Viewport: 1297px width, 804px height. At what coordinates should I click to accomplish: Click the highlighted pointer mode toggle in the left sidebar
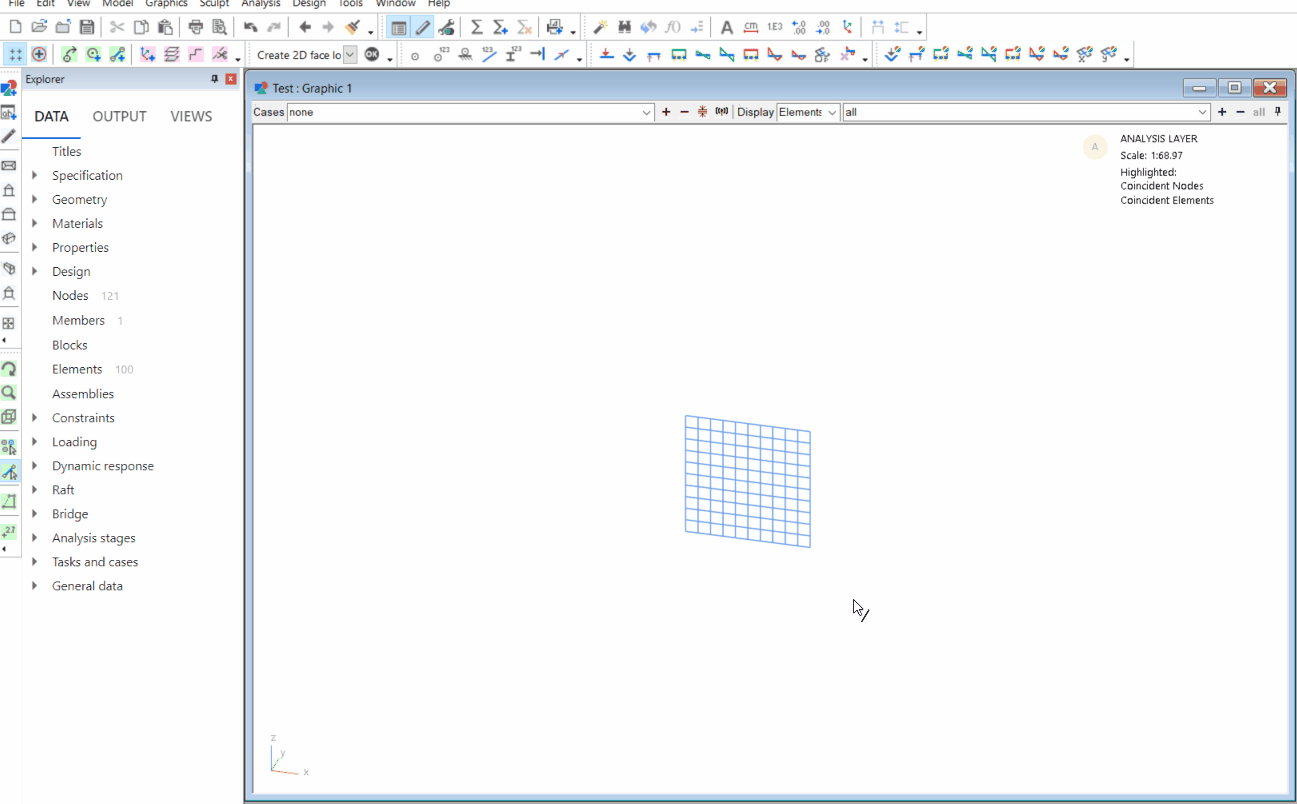9,468
